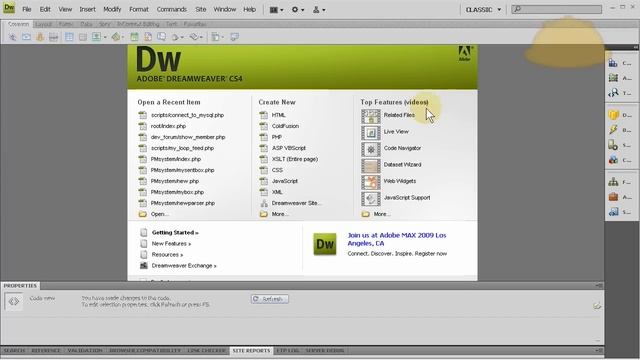This screenshot has height=360, width=640.
Task: Click the Media insert icon
Action: [x=116, y=37]
